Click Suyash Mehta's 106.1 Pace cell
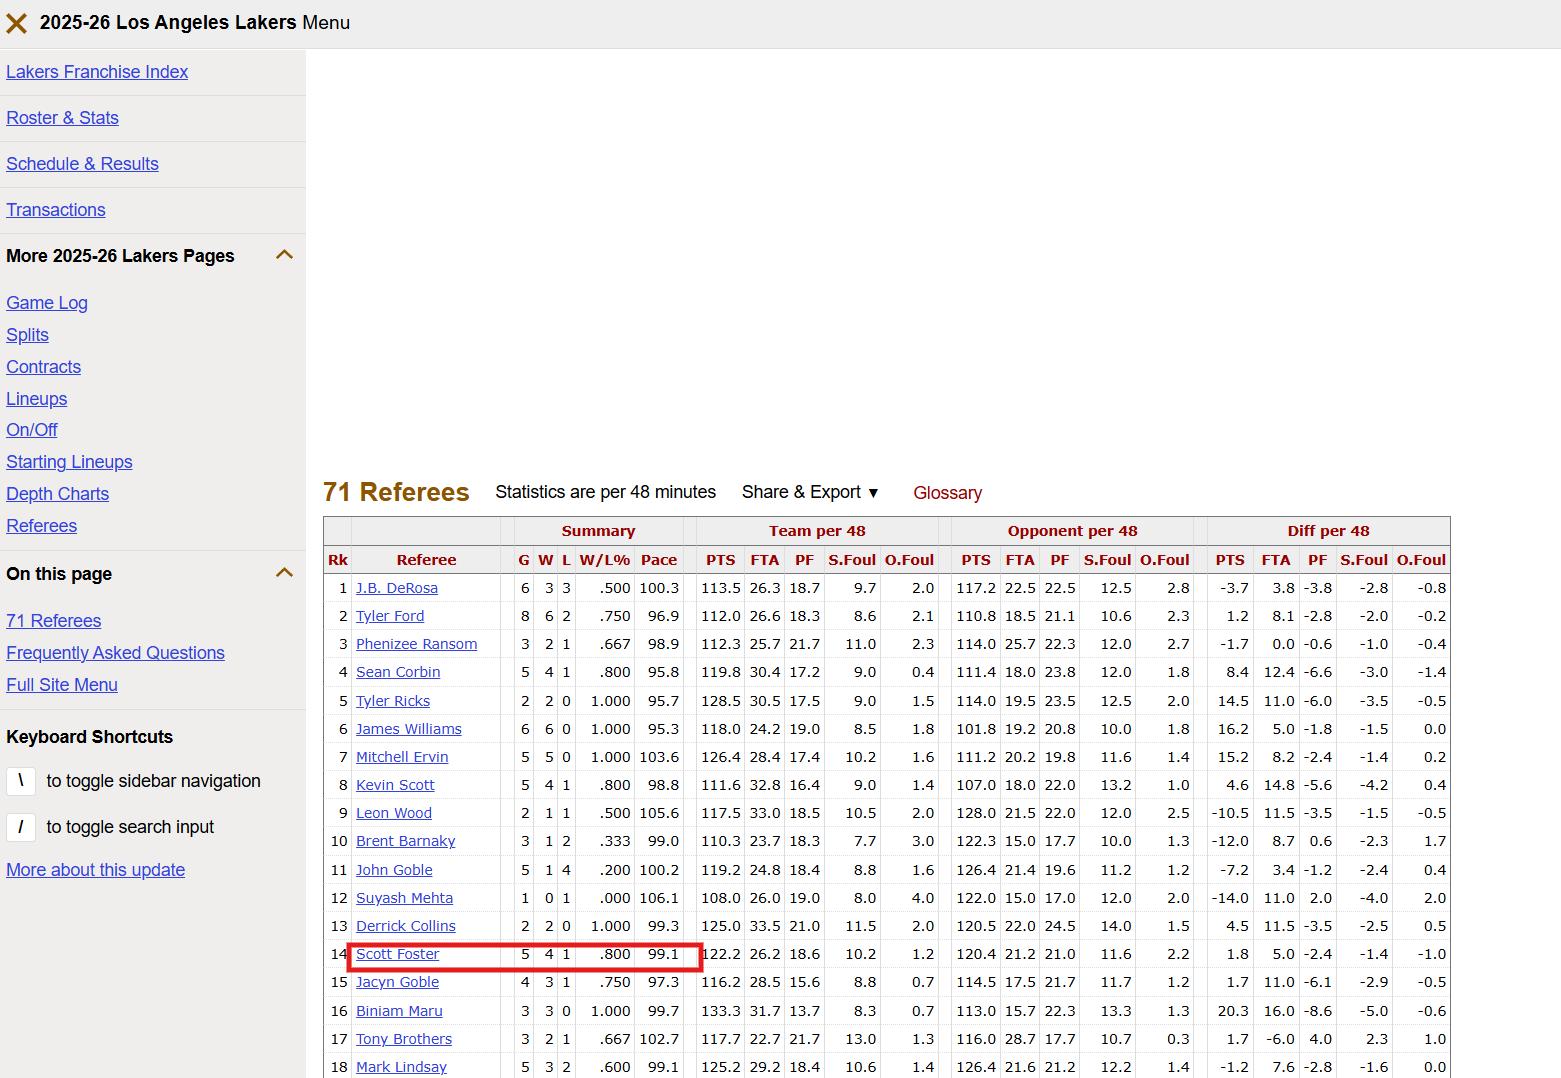Screen dimensions: 1561x1078 (659, 898)
